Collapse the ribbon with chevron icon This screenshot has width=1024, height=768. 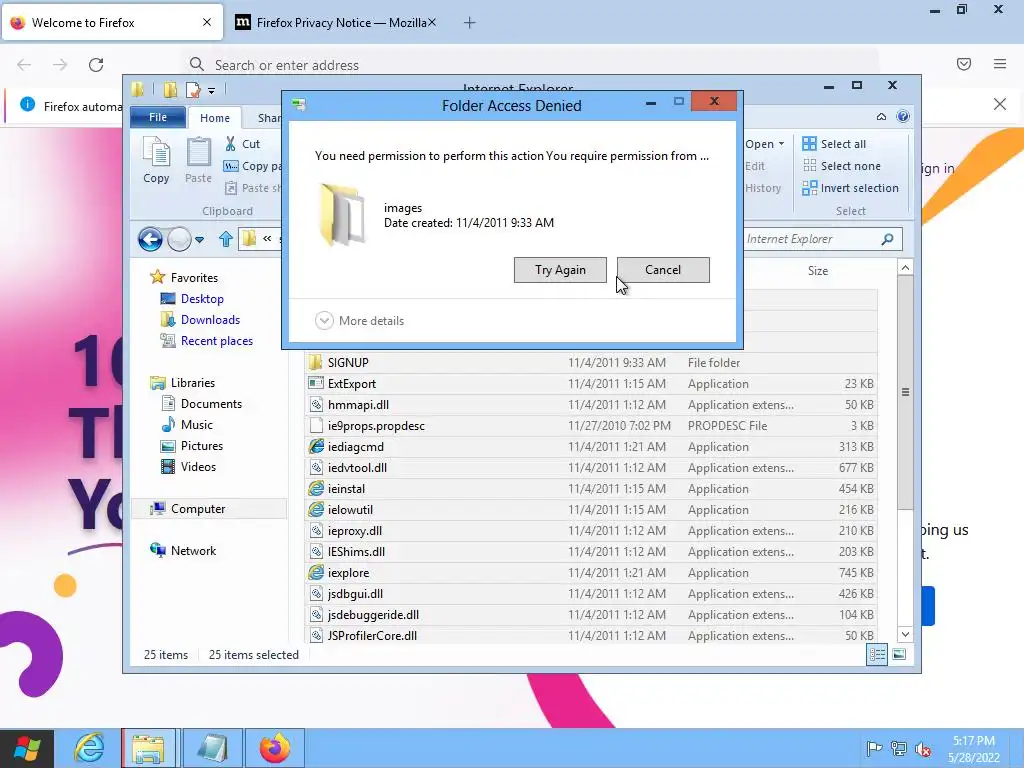pyautogui.click(x=882, y=116)
